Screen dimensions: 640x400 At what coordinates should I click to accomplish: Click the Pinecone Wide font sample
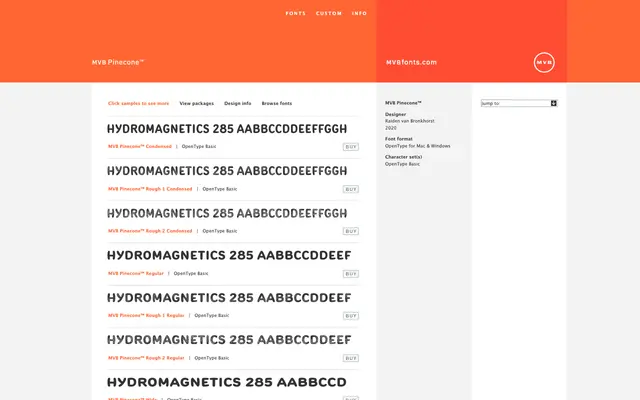(227, 382)
